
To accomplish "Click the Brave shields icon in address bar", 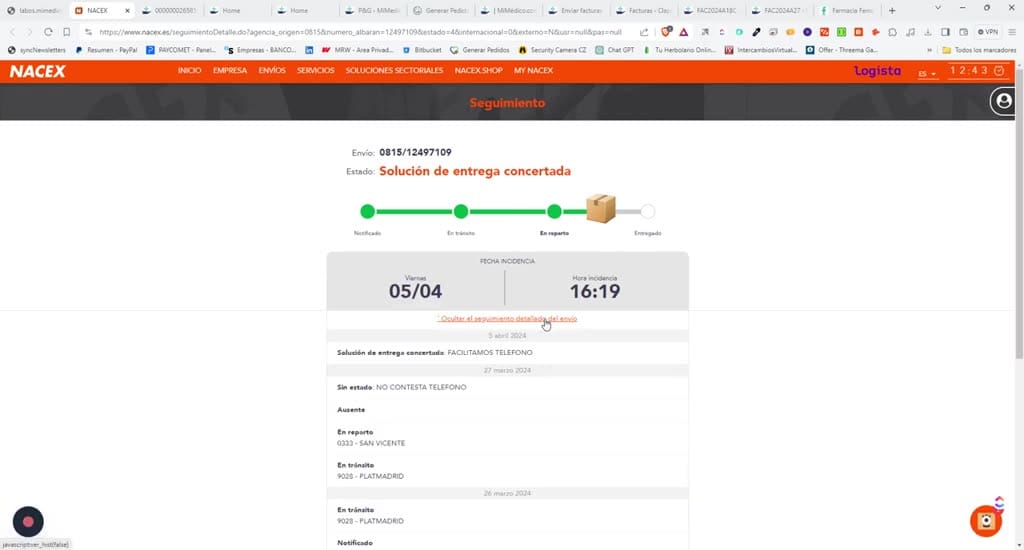I will point(665,31).
